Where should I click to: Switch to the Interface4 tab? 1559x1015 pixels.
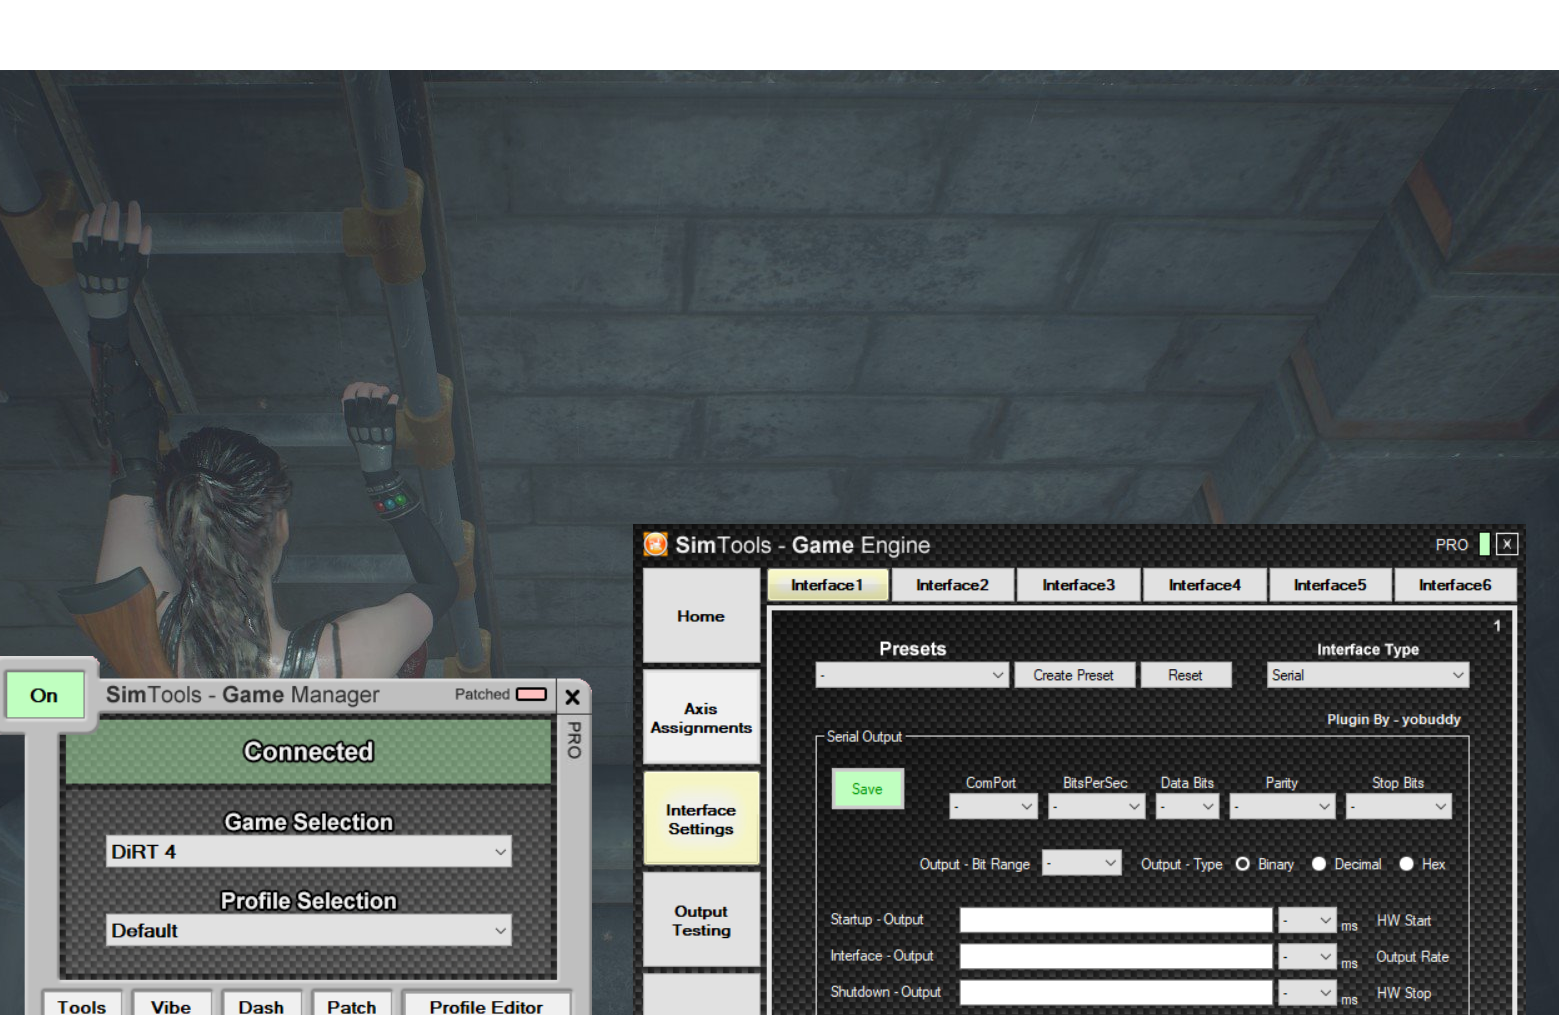point(1204,585)
